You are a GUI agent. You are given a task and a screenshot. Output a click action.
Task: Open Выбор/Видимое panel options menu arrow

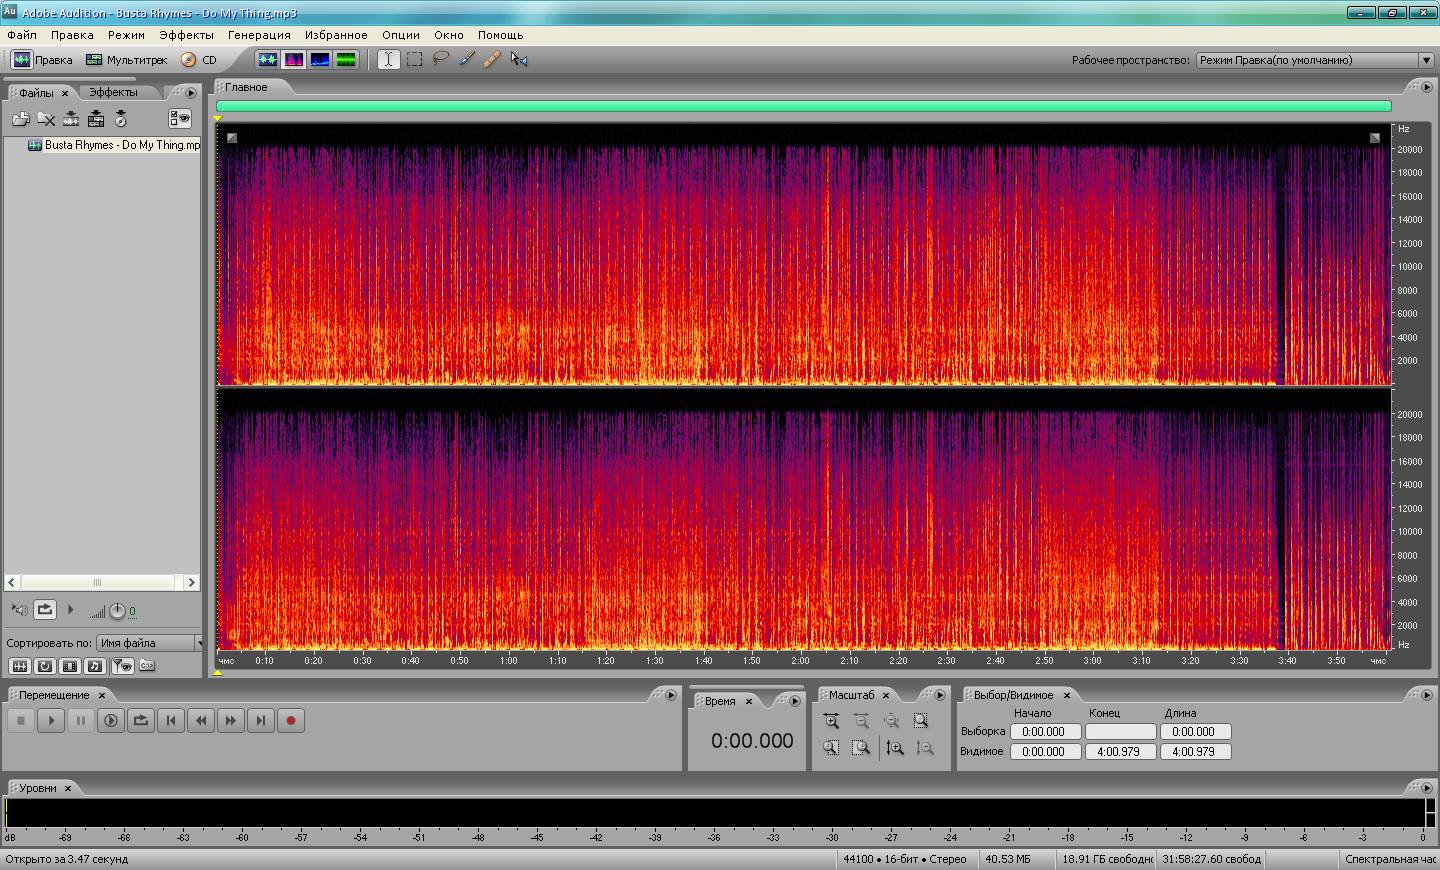1427,695
